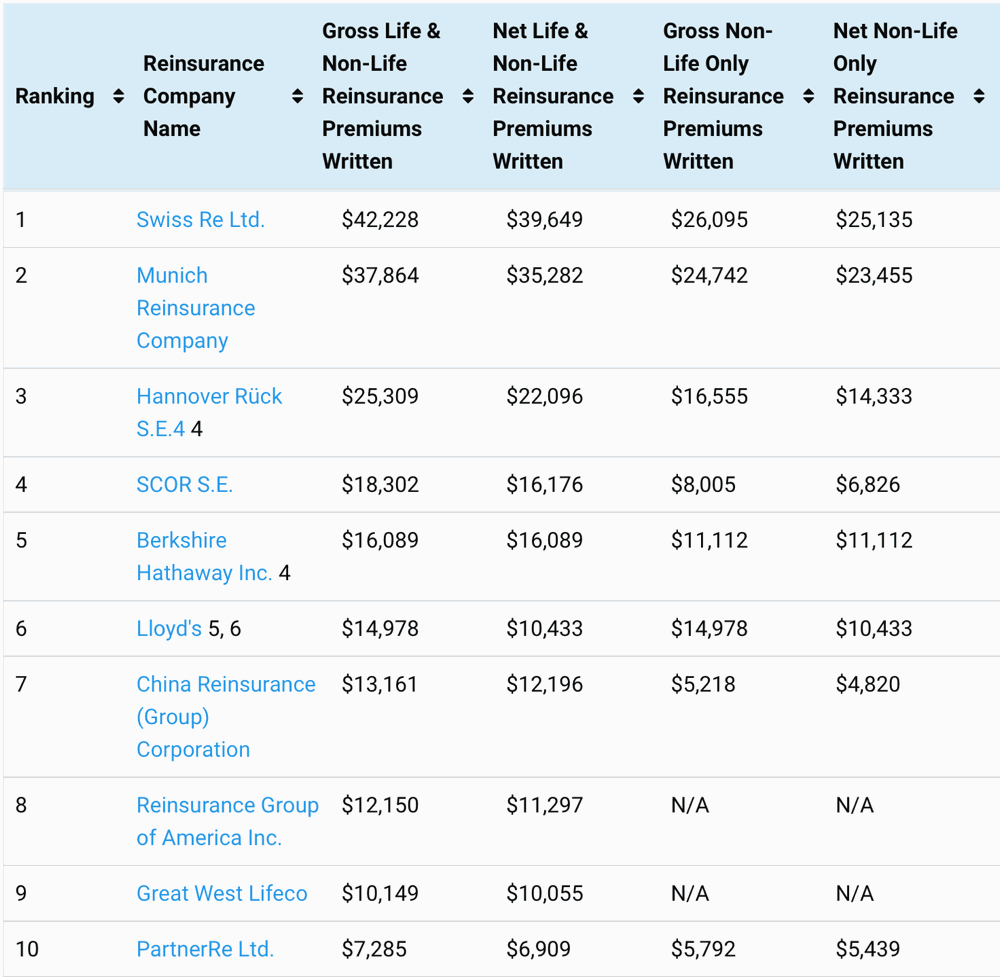Open the Munich Reinsurance Company link
The image size is (1000, 977).
[195, 307]
